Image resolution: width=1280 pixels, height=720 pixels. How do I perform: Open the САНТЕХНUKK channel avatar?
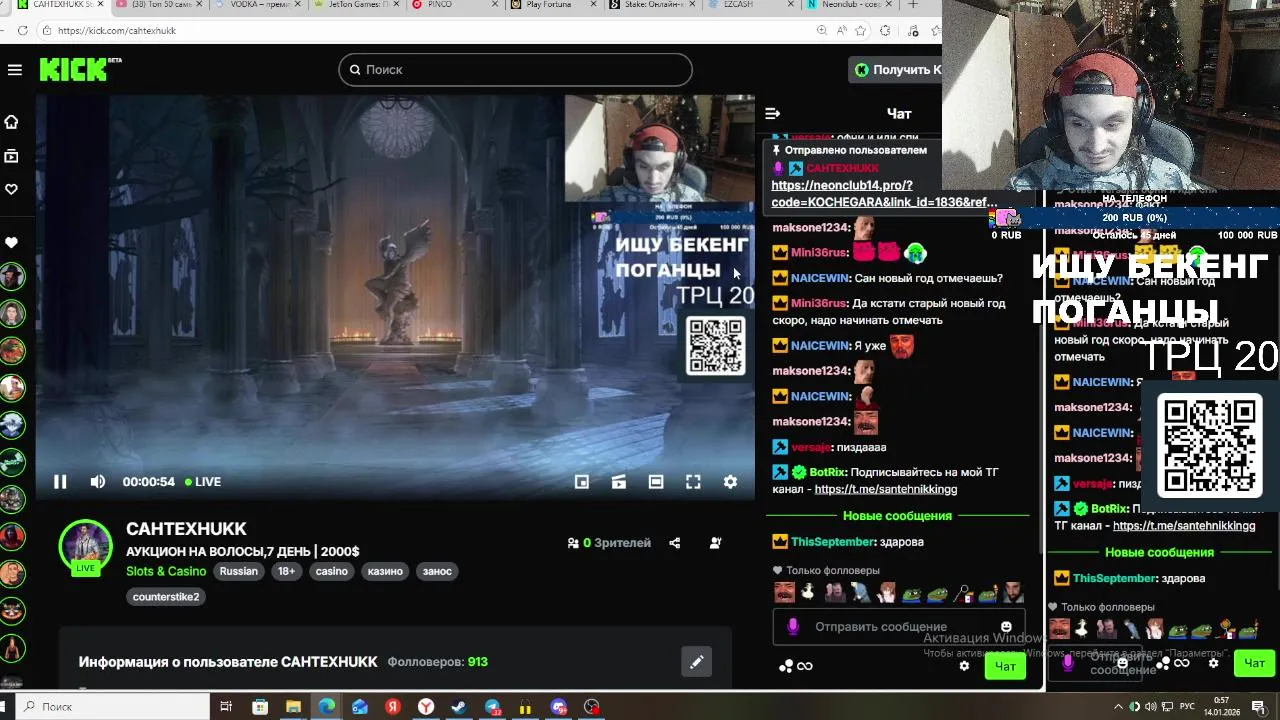pos(85,546)
